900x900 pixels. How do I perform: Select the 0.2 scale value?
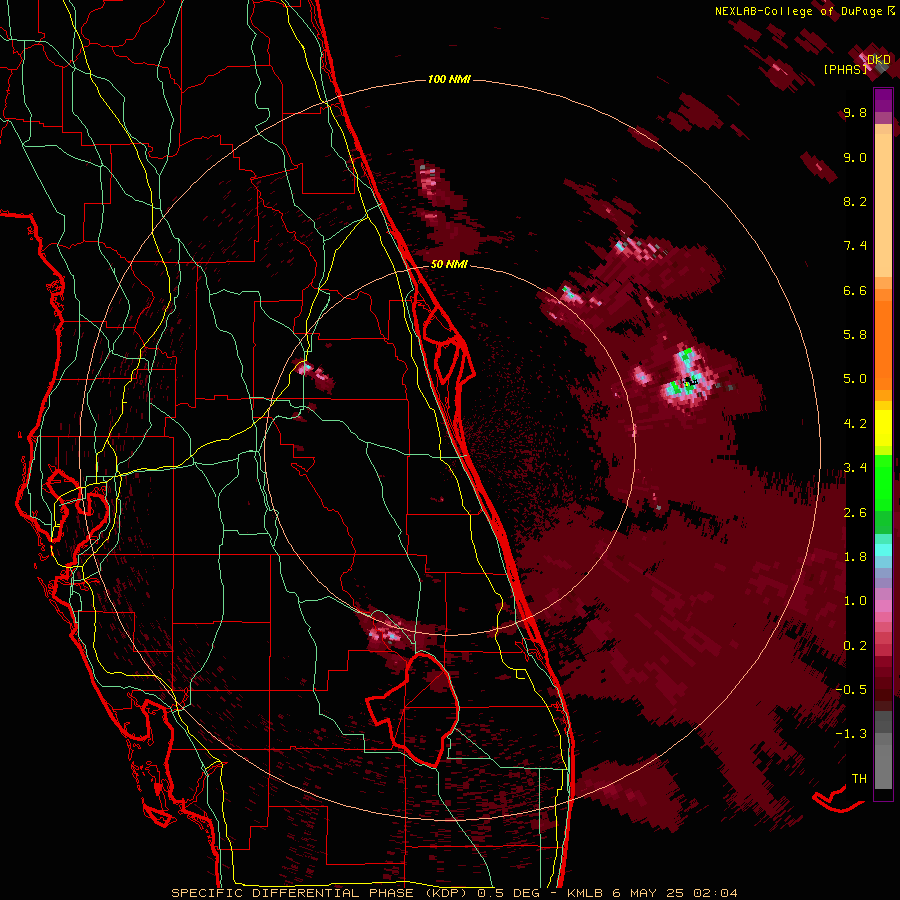click(855, 646)
